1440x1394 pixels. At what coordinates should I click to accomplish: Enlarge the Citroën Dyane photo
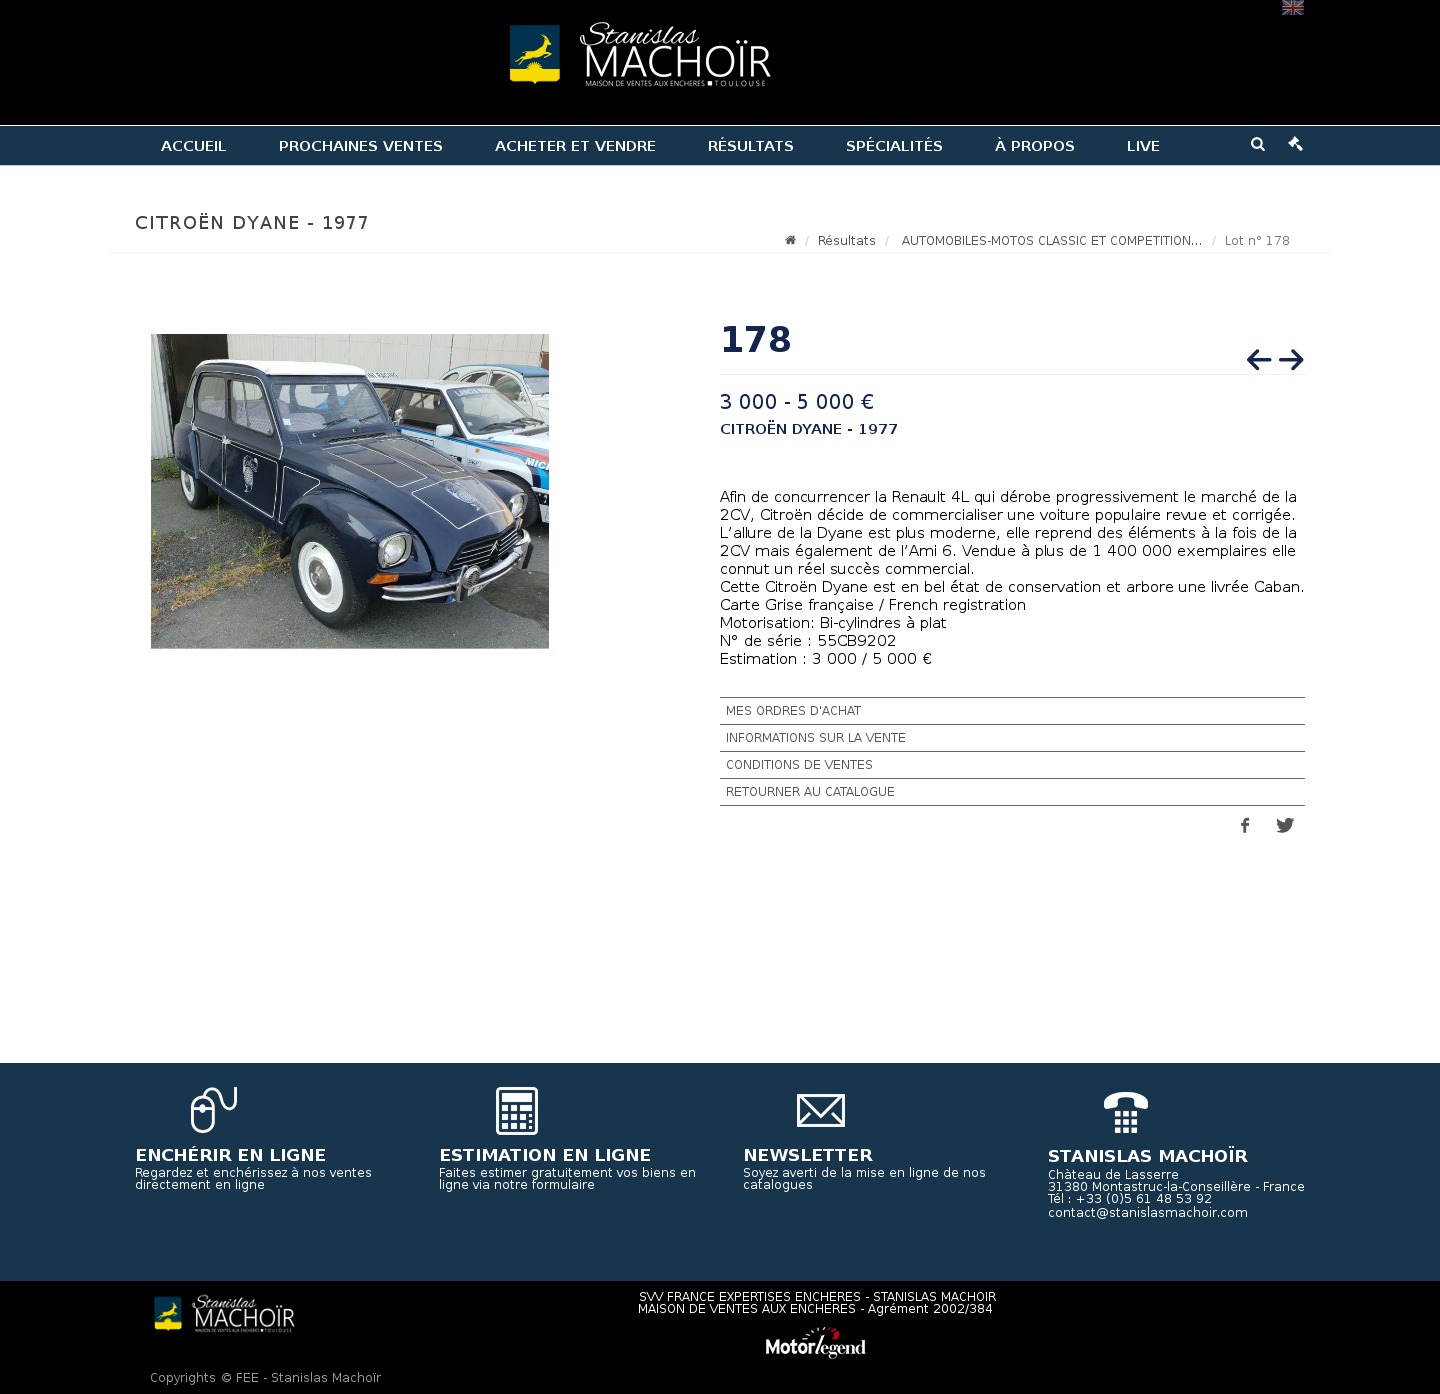point(350,491)
